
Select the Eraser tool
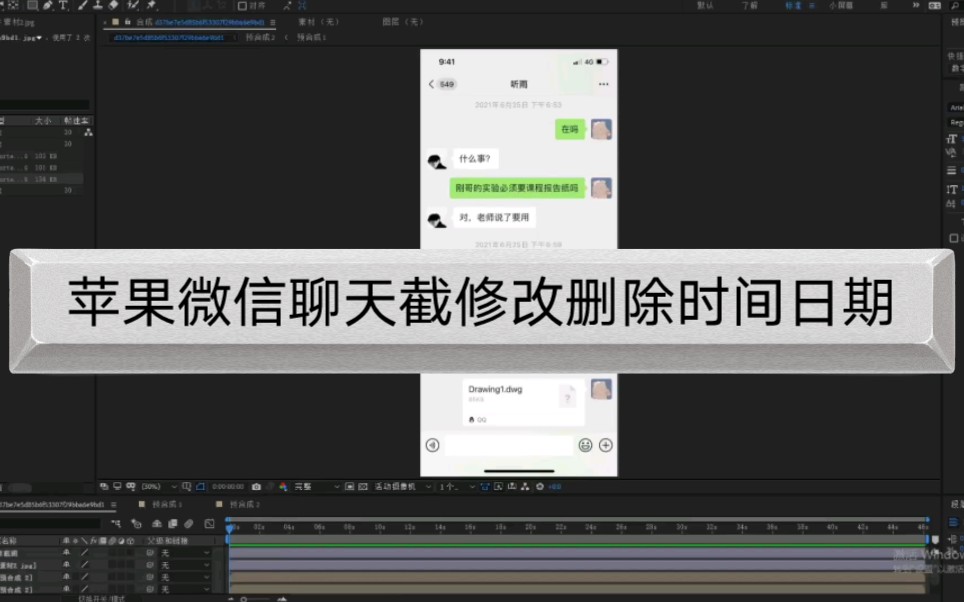[113, 6]
